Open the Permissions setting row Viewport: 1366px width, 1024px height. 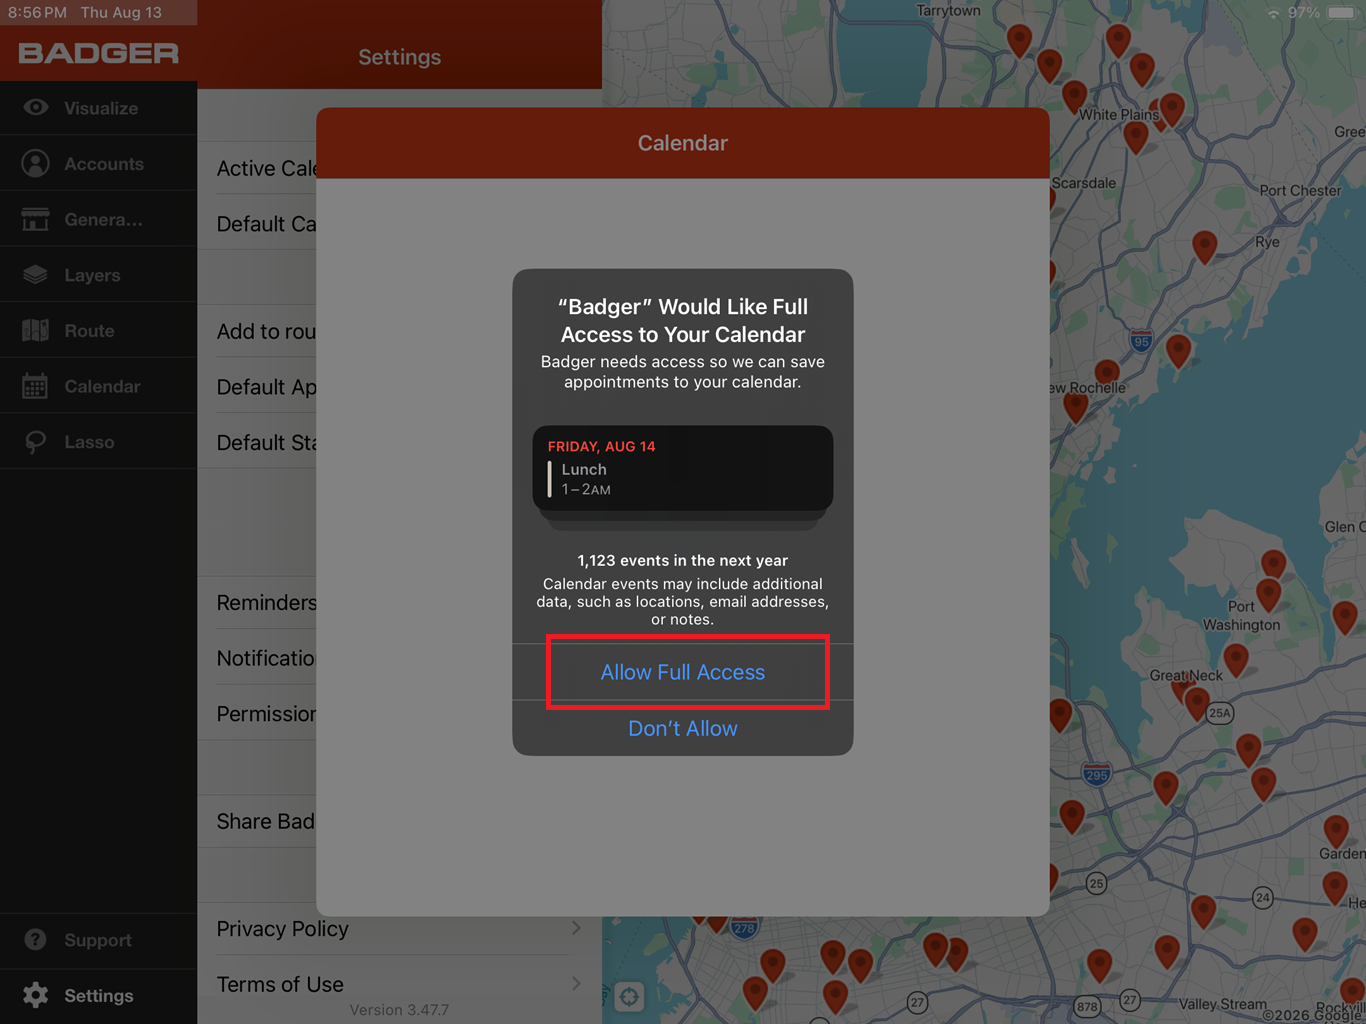257,714
